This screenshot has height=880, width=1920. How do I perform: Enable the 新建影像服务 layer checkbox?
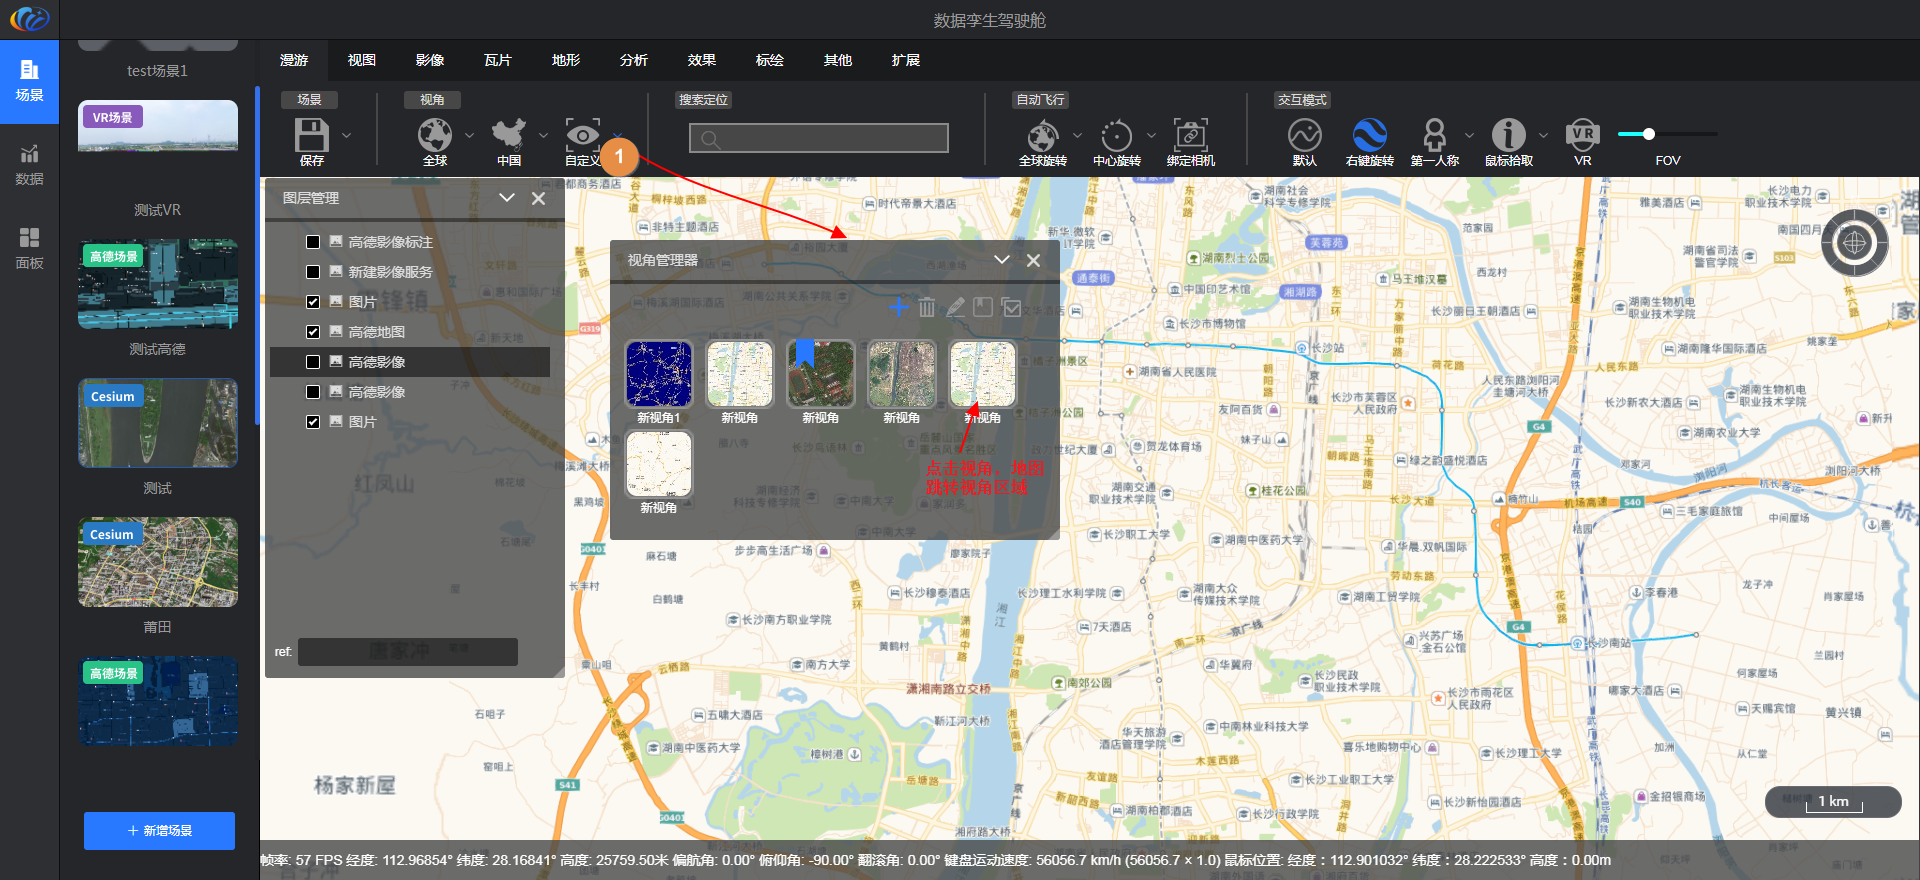pos(313,272)
